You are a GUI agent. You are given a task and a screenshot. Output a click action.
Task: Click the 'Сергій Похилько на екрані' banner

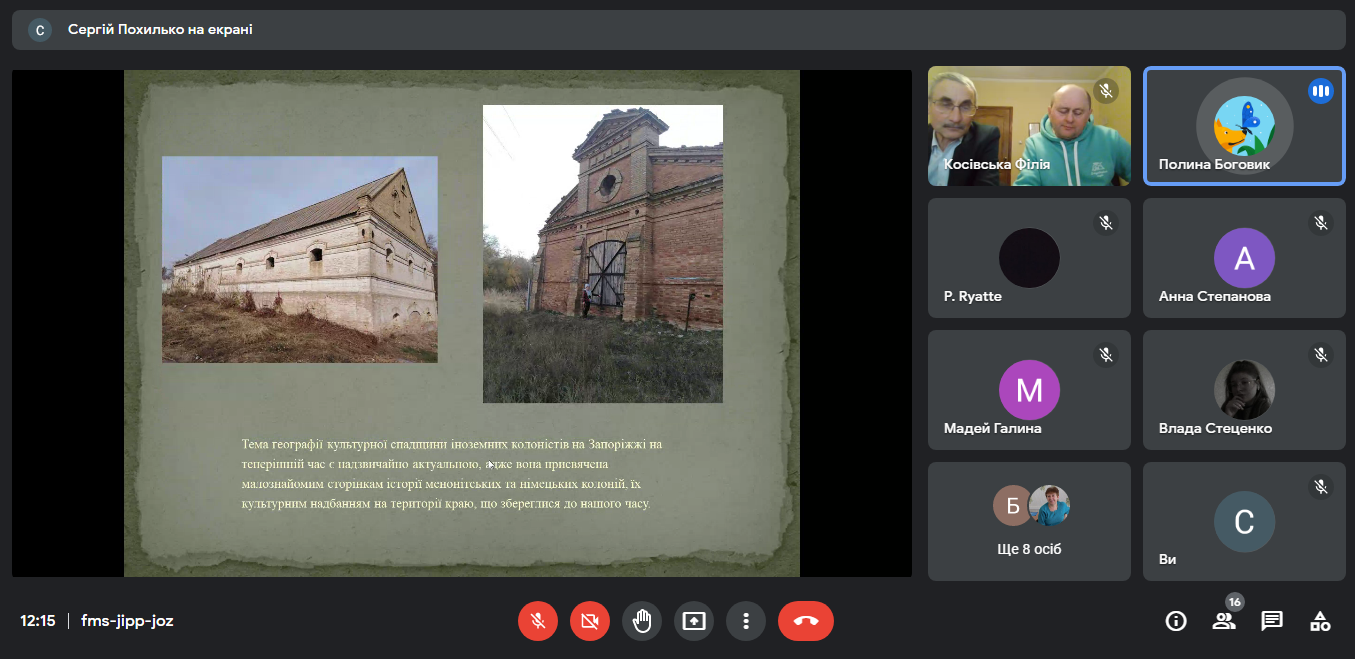pyautogui.click(x=160, y=30)
